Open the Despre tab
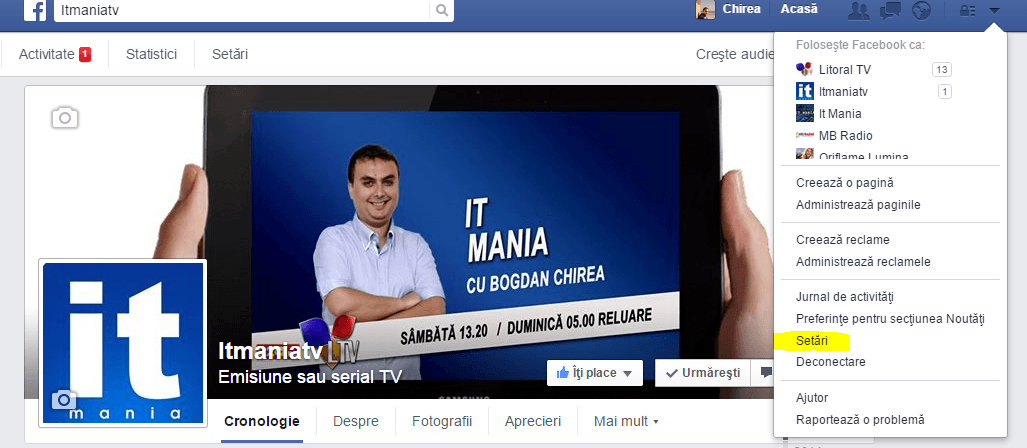This screenshot has height=448, width=1027. coord(355,421)
